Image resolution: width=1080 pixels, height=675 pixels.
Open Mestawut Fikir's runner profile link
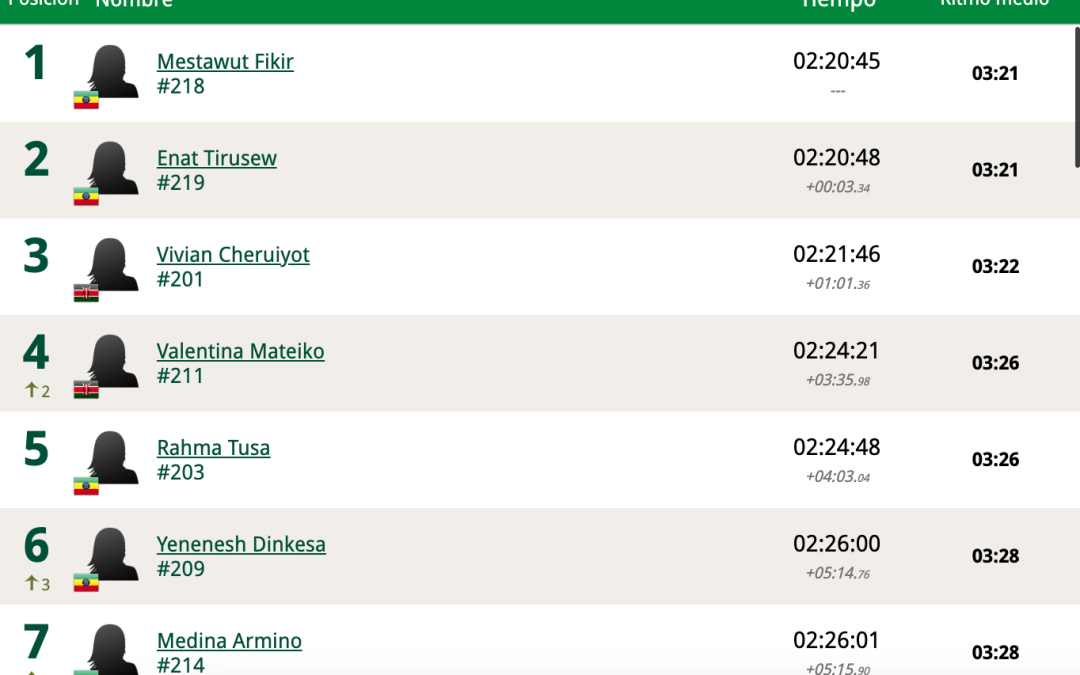pyautogui.click(x=225, y=62)
